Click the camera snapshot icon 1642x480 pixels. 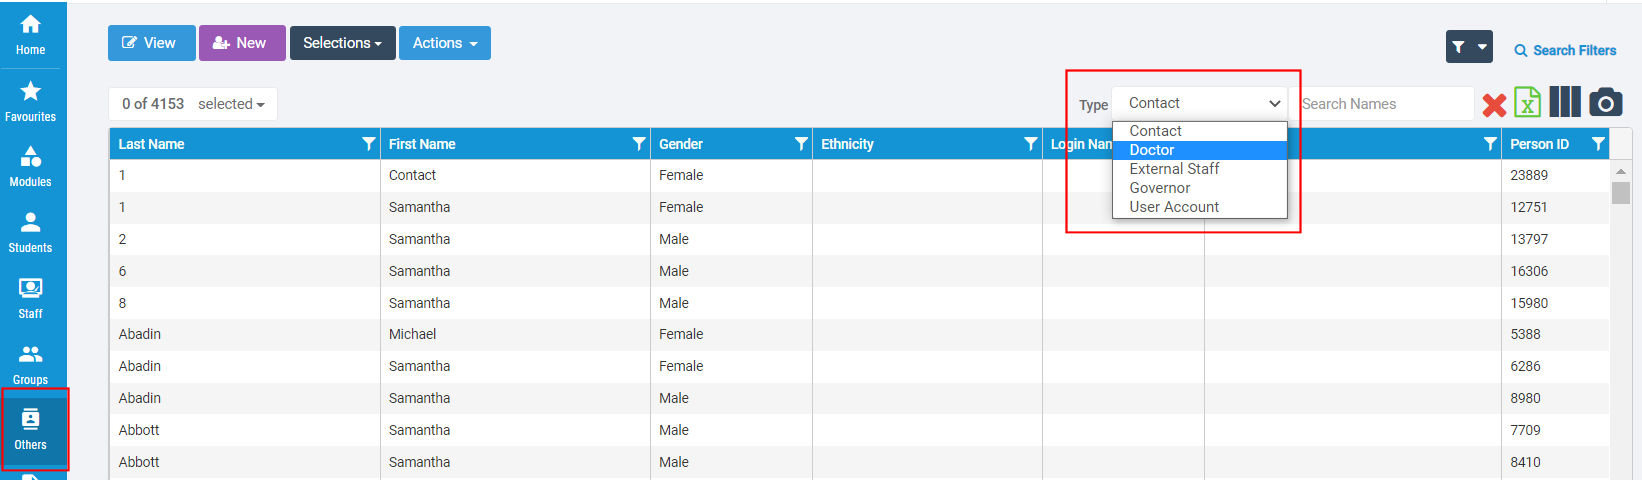(1605, 102)
